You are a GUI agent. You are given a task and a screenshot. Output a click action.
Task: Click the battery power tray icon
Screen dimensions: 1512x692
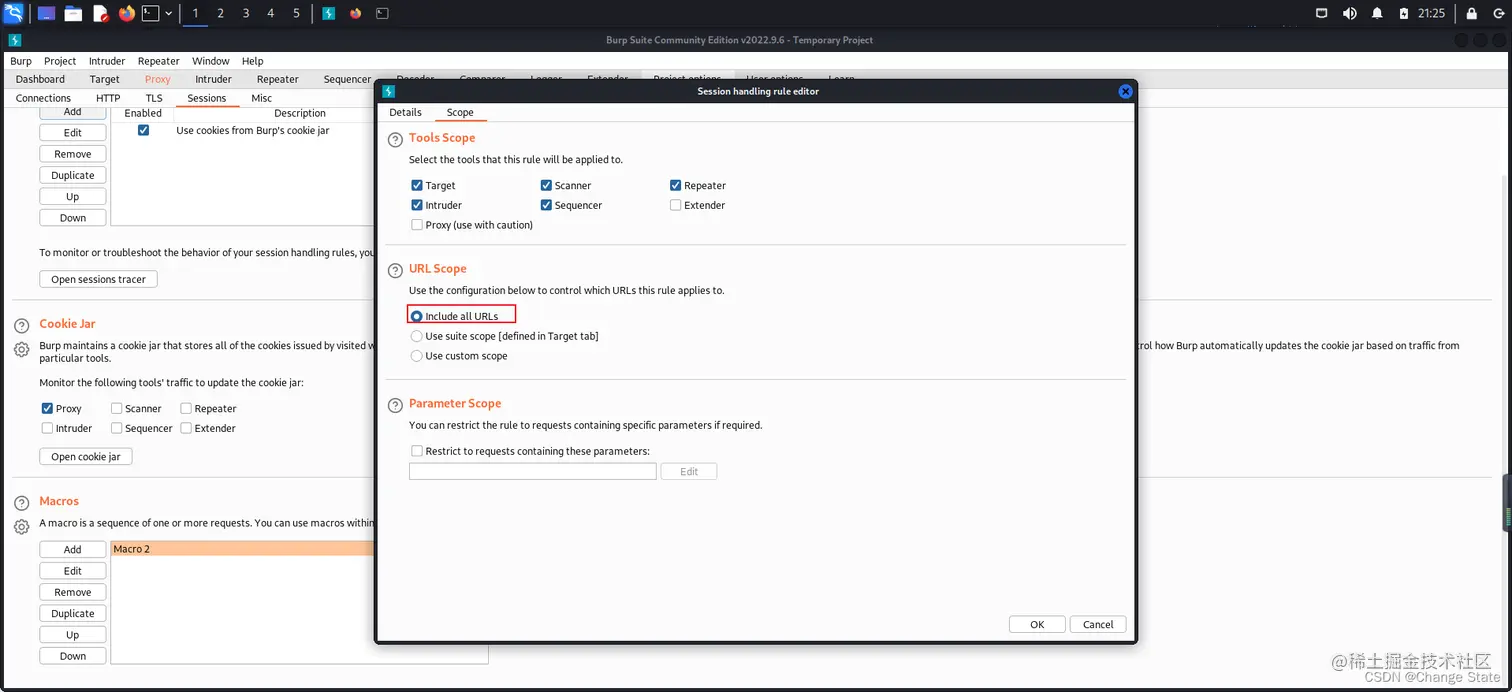pos(1404,13)
